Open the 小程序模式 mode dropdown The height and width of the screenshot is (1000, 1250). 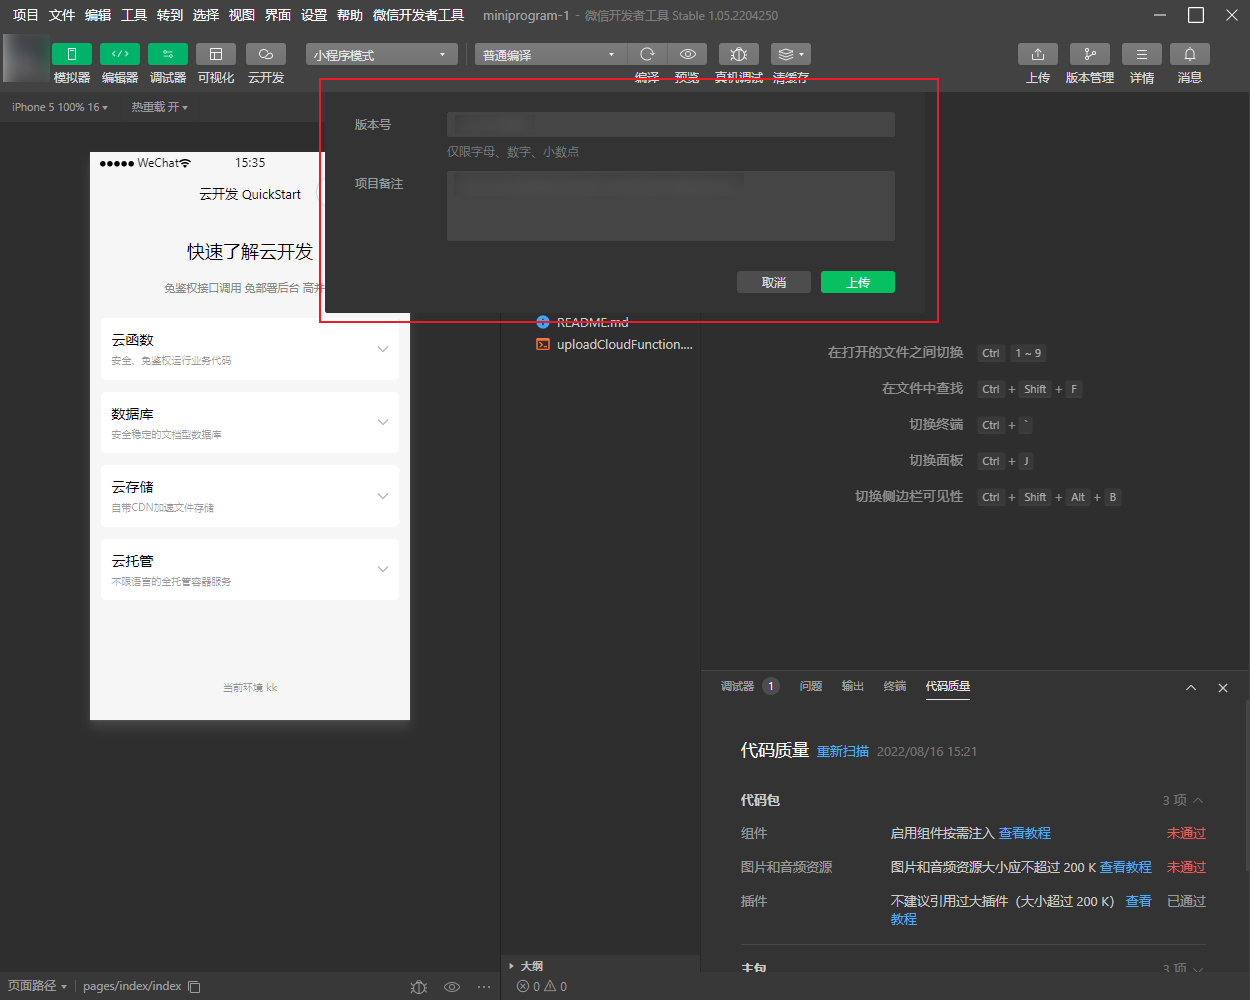click(x=382, y=55)
